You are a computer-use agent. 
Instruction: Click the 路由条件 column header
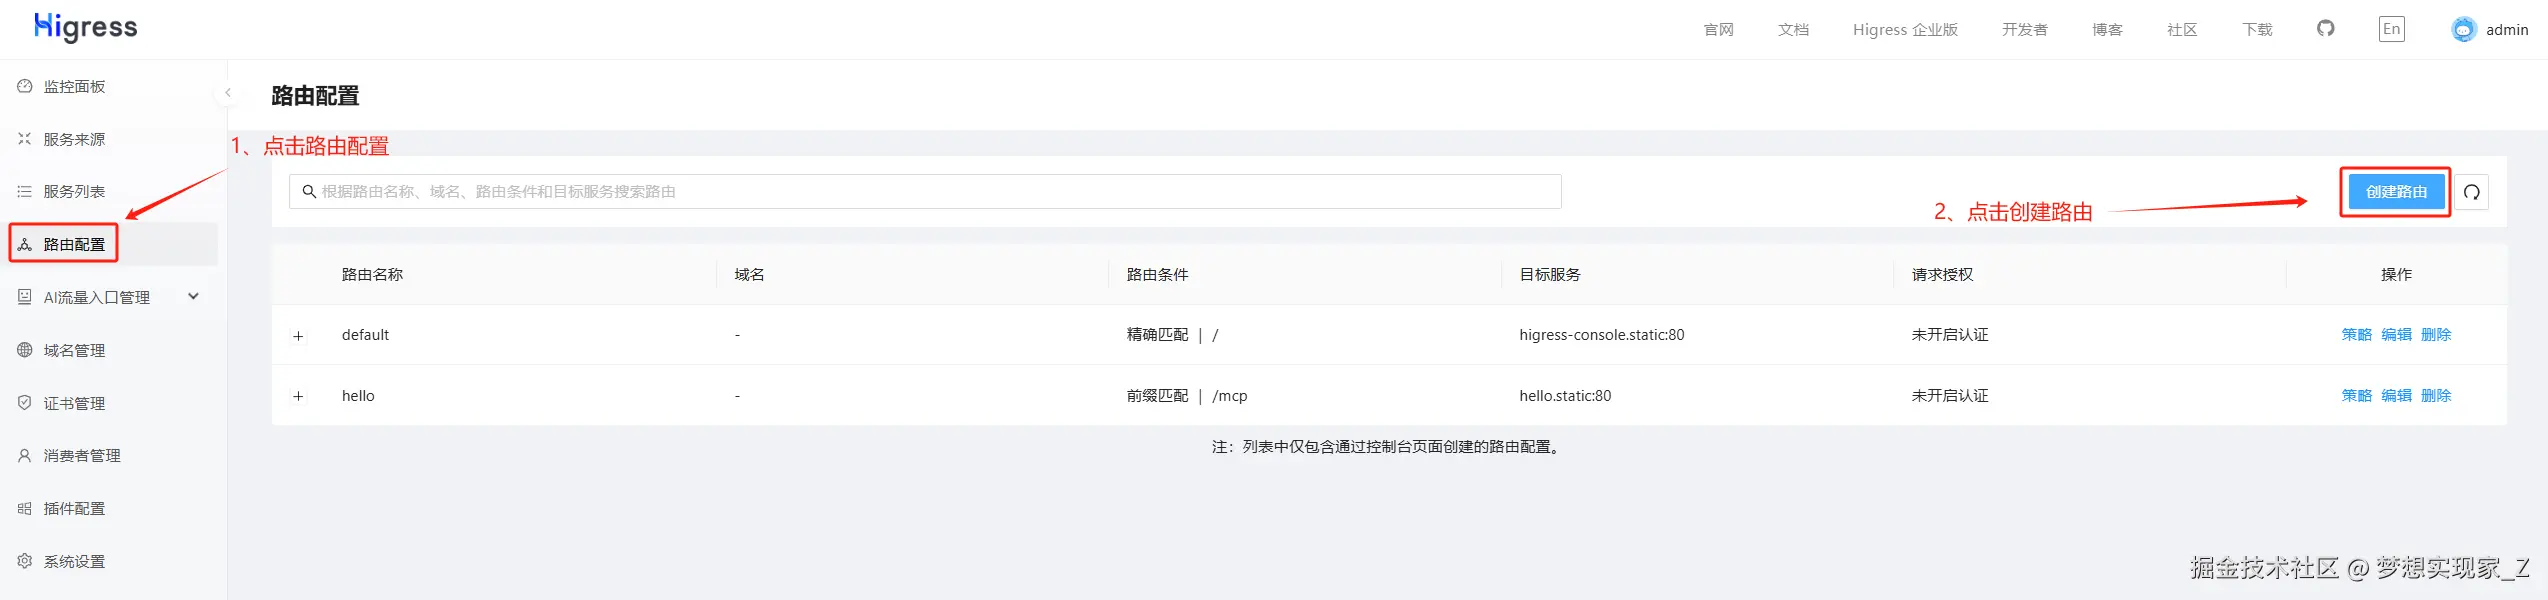click(1157, 275)
